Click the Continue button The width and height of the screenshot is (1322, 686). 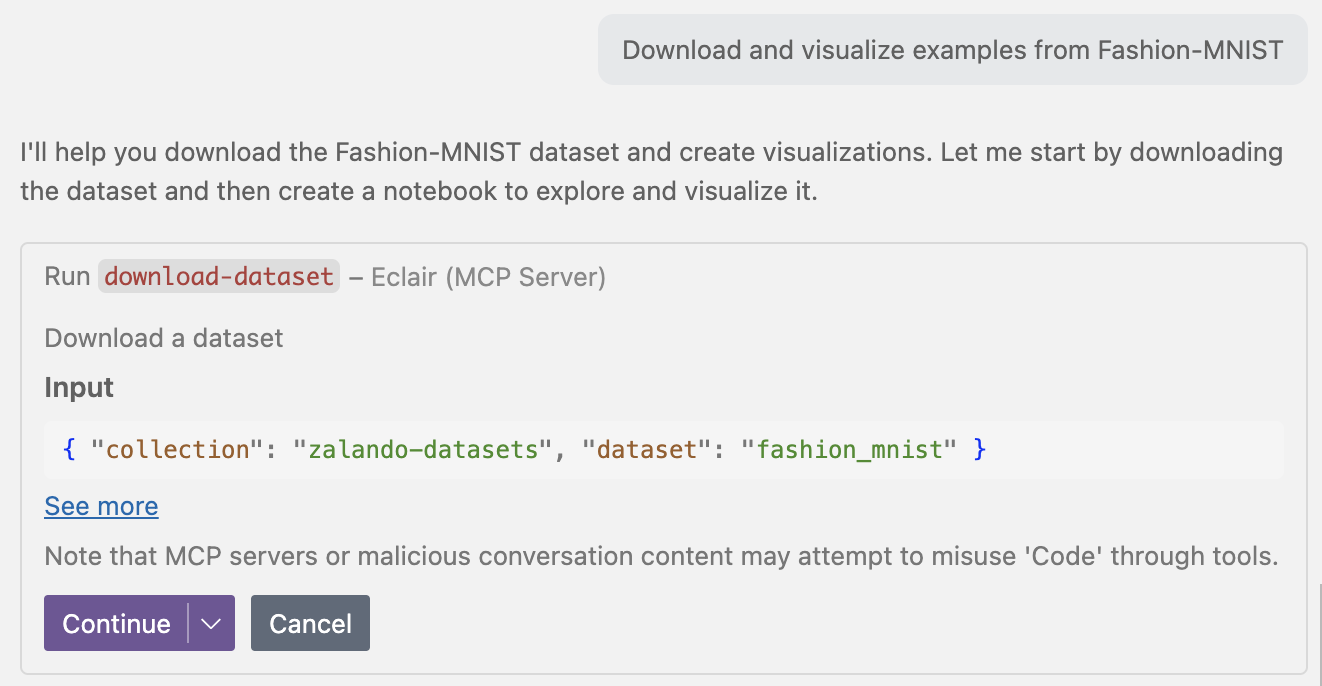pyautogui.click(x=116, y=624)
